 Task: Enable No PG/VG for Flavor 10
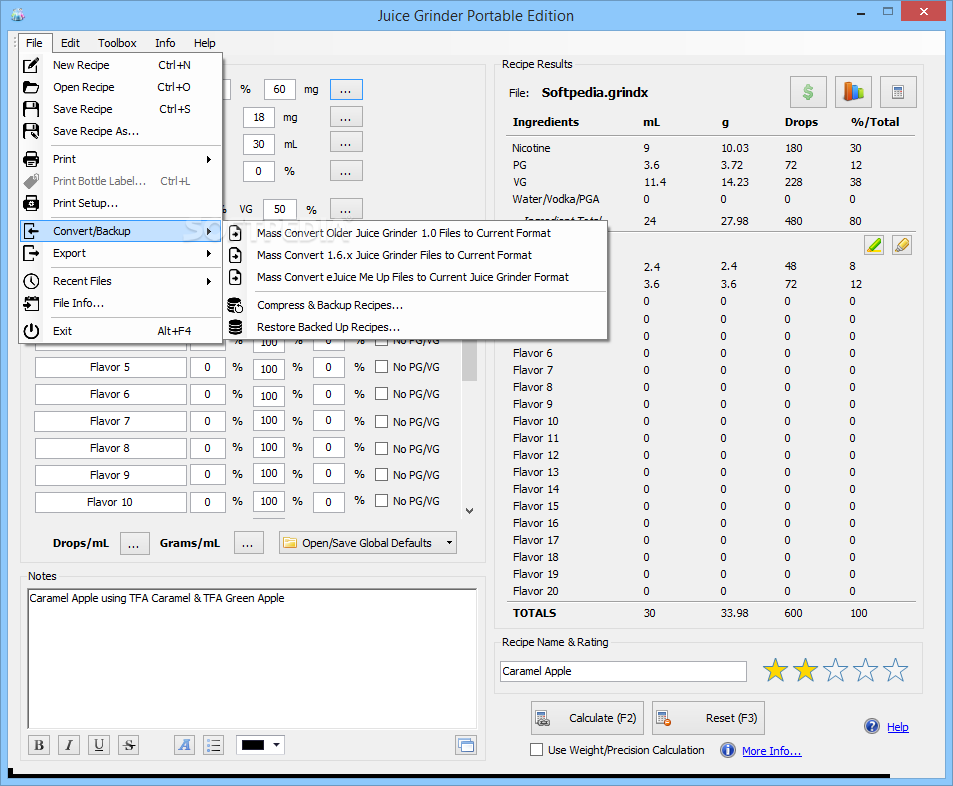coord(381,501)
